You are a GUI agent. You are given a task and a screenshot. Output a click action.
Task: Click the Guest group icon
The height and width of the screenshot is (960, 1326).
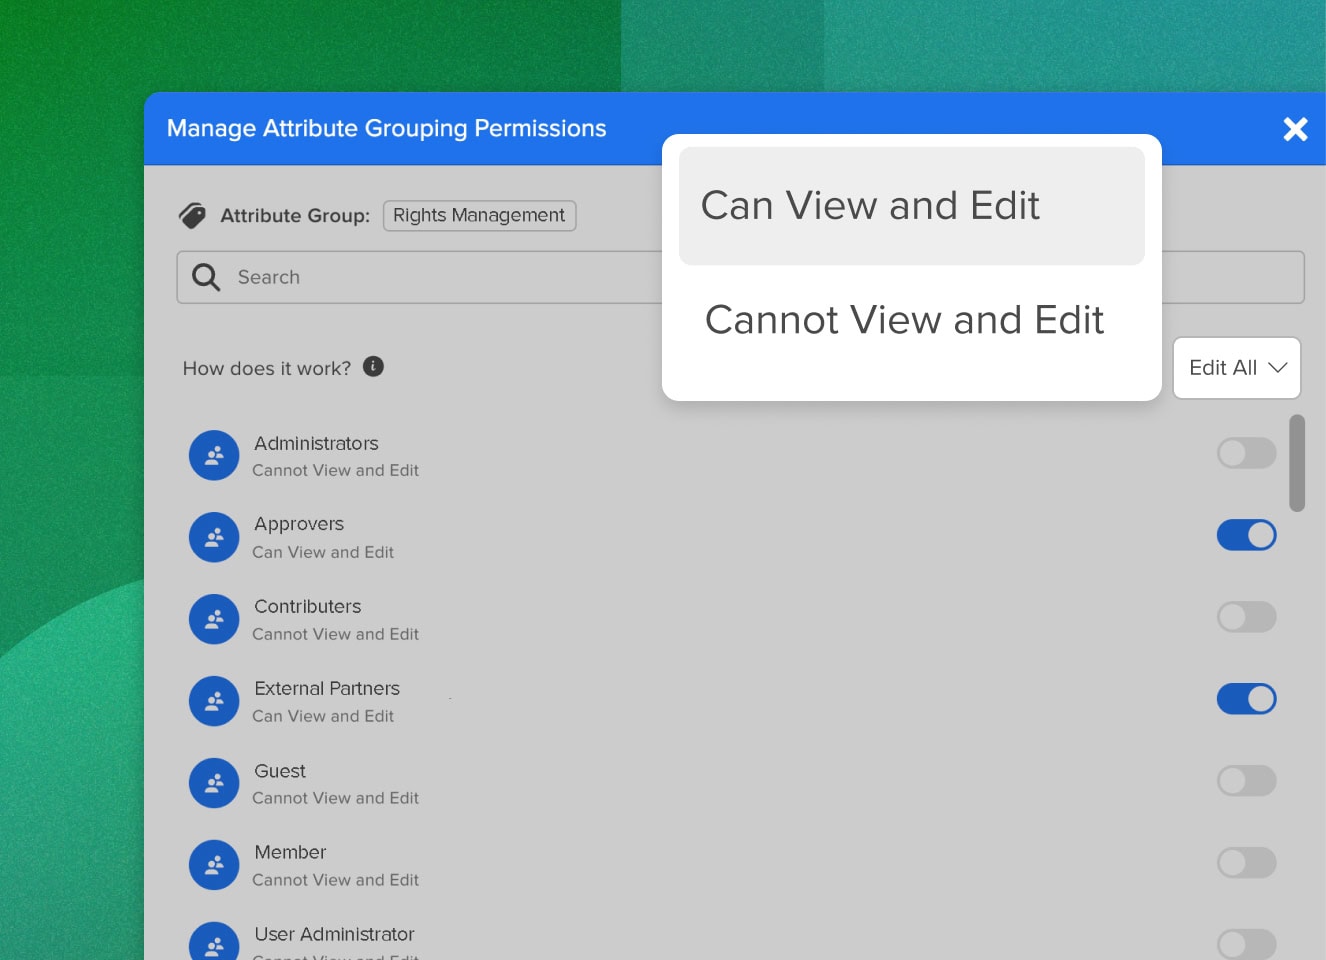(213, 783)
